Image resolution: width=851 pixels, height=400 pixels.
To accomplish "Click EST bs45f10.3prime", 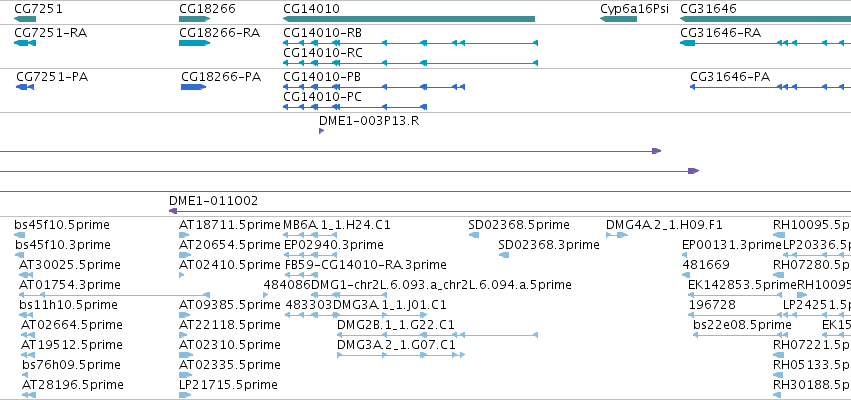I will click(x=62, y=245).
